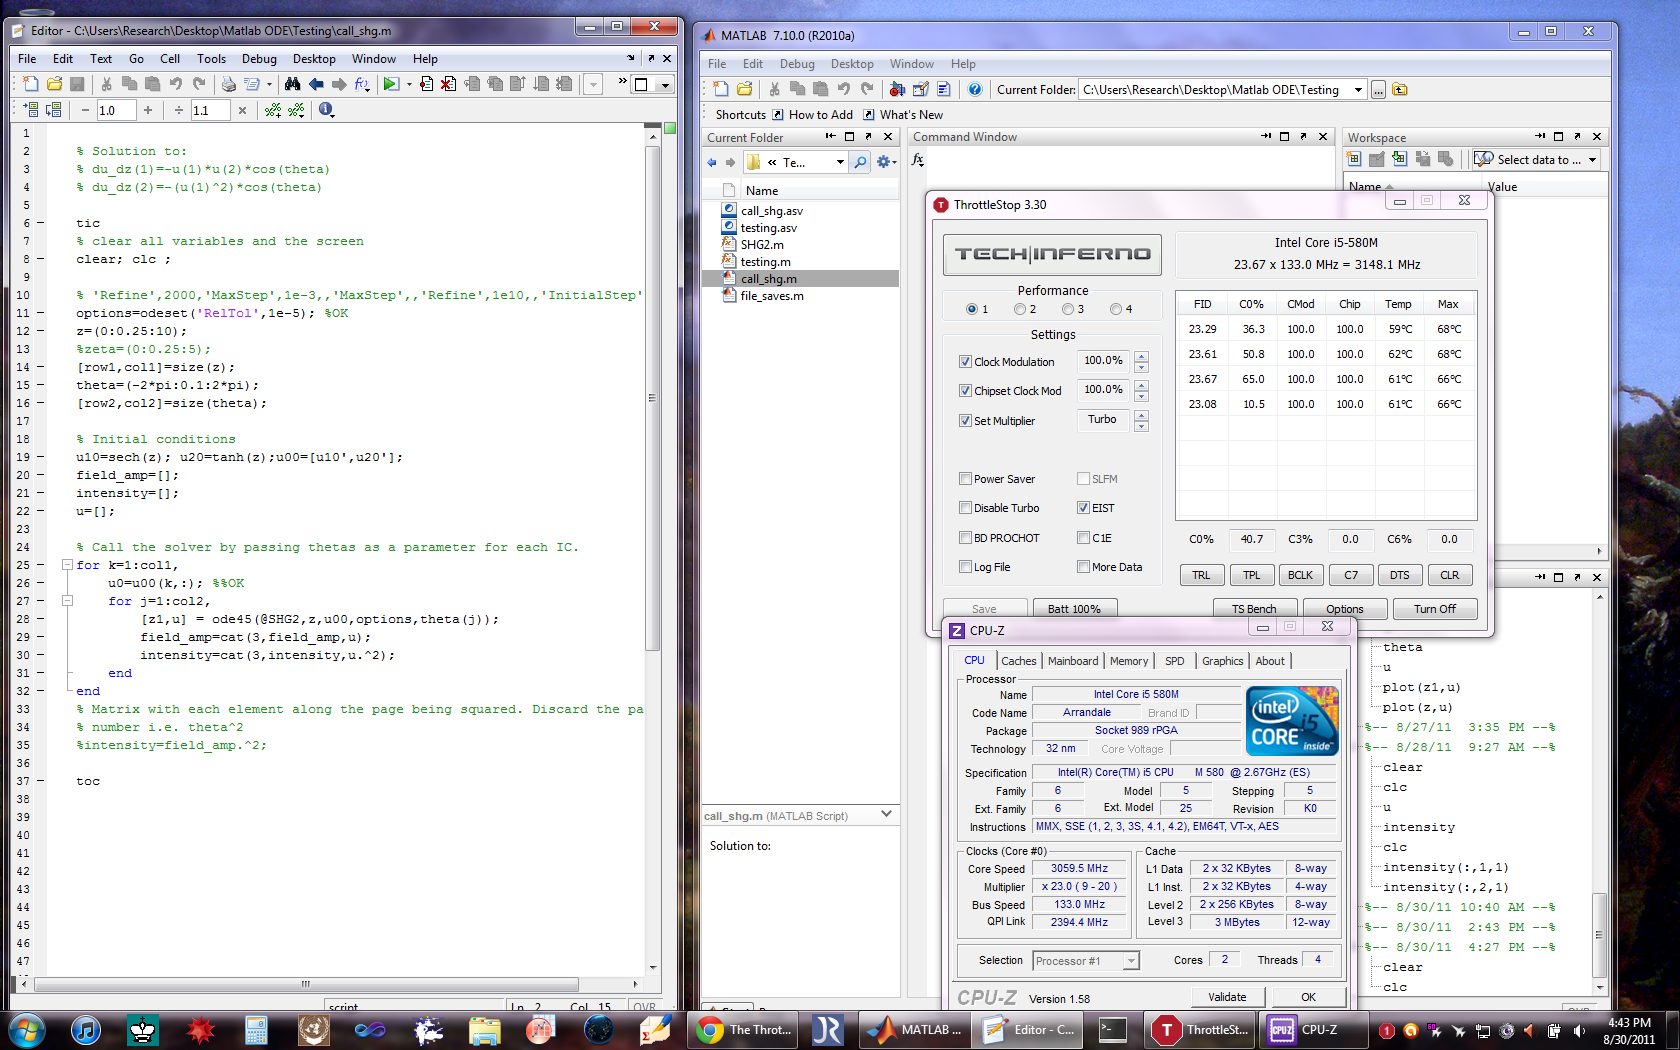Click Open file icon in Editor toolbar
1680x1050 pixels.
coord(54,84)
